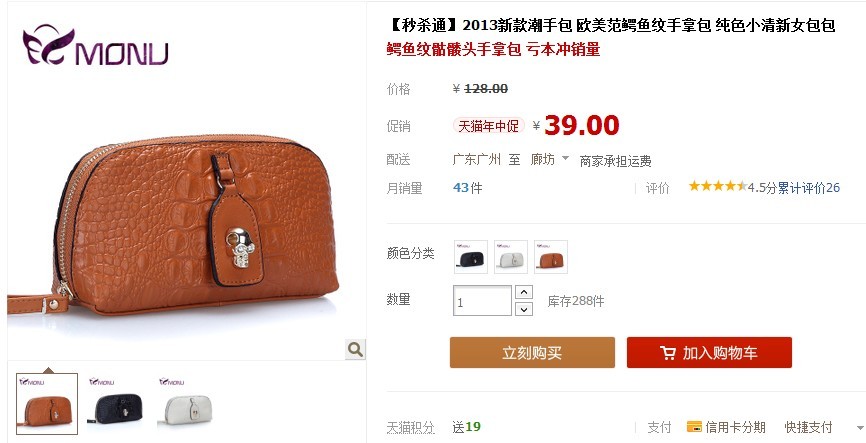This screenshot has height=443, width=866.
Task: Click the 立刻购买 buy now button
Action: tap(532, 352)
